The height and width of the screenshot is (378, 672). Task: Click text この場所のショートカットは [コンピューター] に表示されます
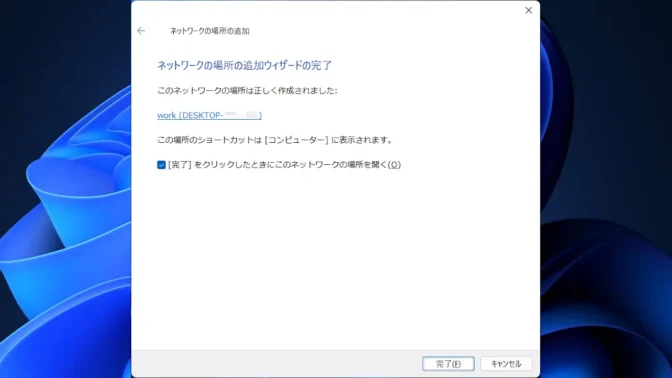tap(275, 140)
